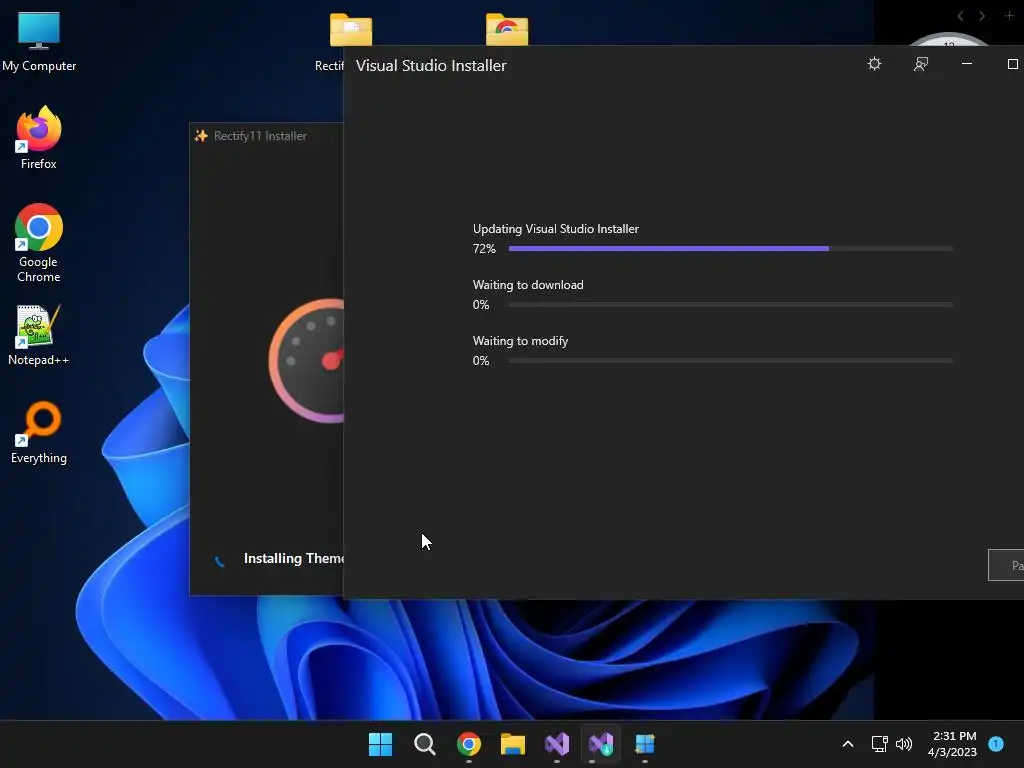The height and width of the screenshot is (768, 1024).
Task: Minimize the Visual Studio Installer window
Action: [967, 64]
